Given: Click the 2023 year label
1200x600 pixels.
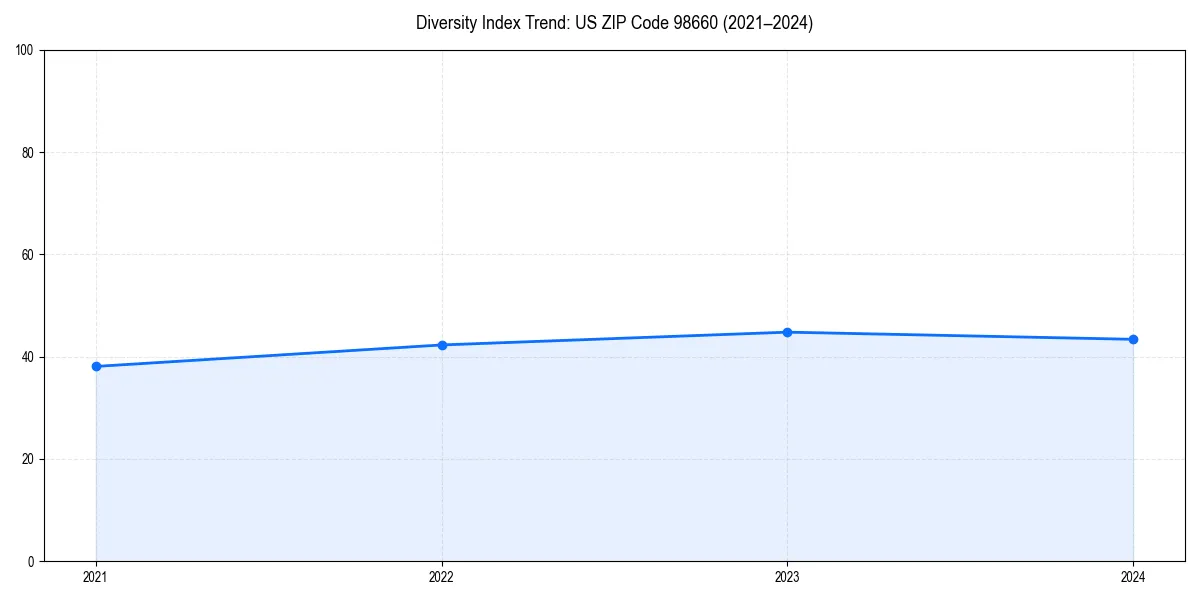Looking at the screenshot, I should coord(788,577).
